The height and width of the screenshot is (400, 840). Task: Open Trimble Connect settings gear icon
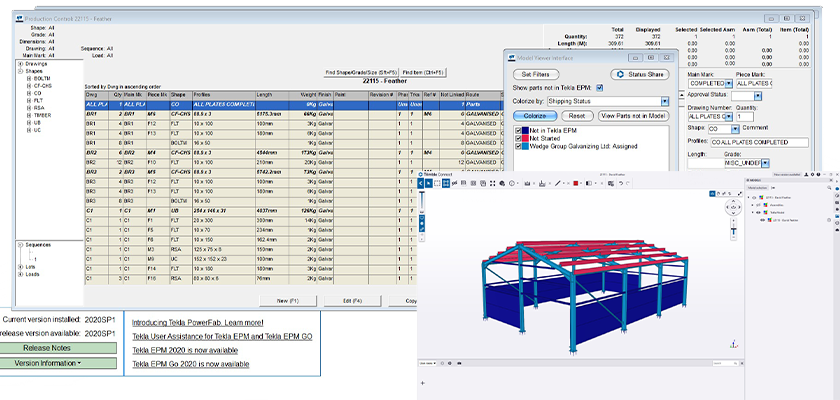tap(813, 175)
